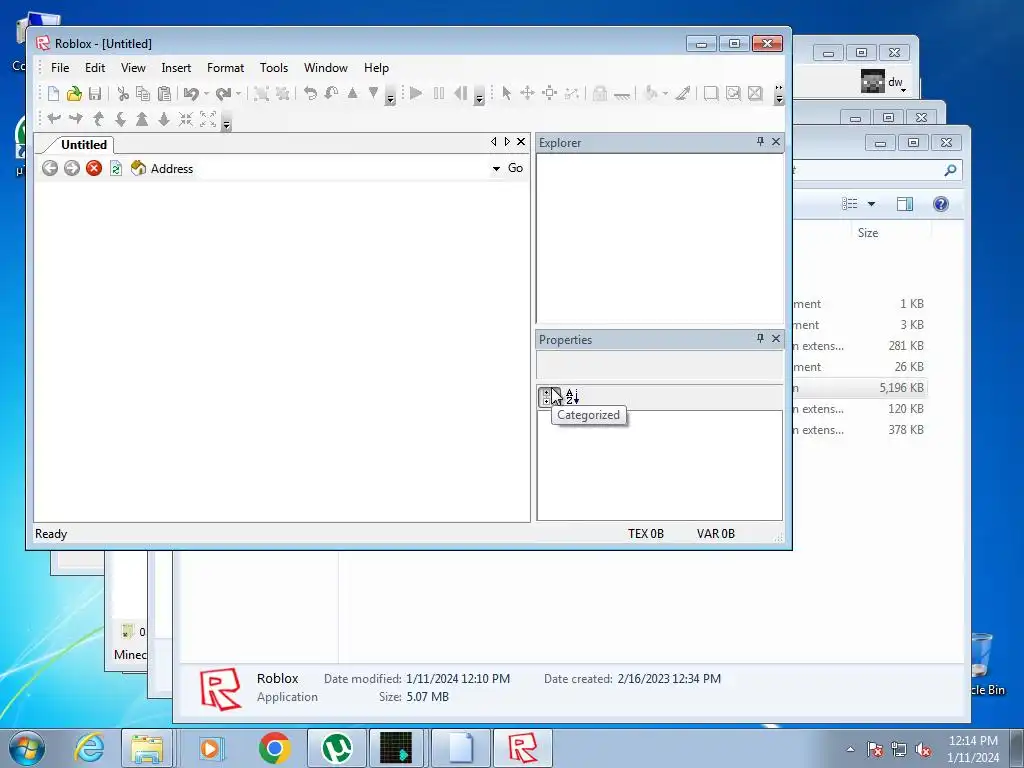
Task: Ungroup selection using the Ungroup icon
Action: [283, 93]
